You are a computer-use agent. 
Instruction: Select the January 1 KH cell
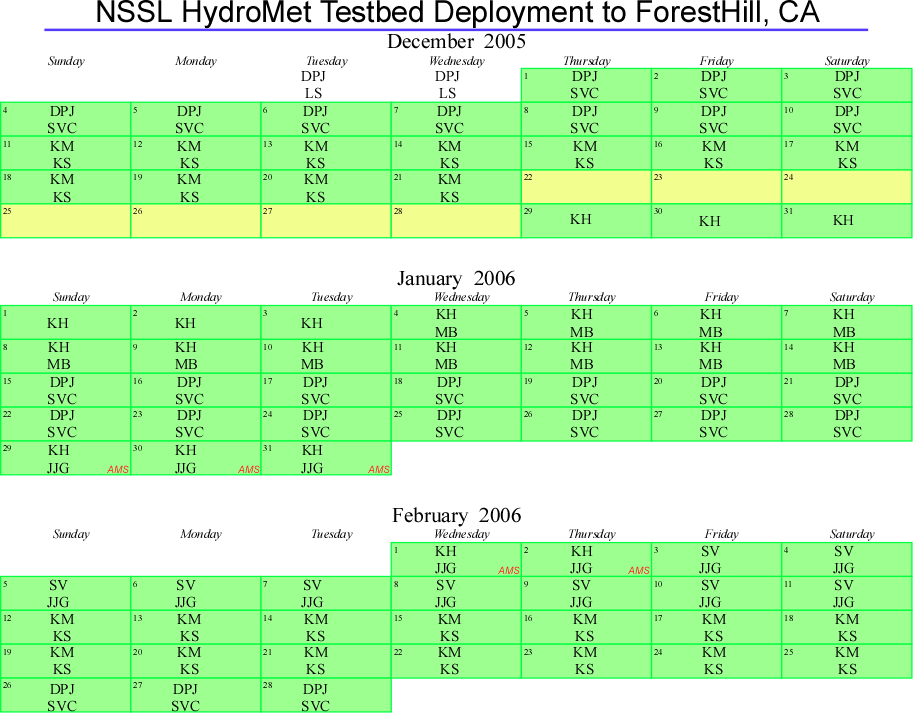point(65,323)
